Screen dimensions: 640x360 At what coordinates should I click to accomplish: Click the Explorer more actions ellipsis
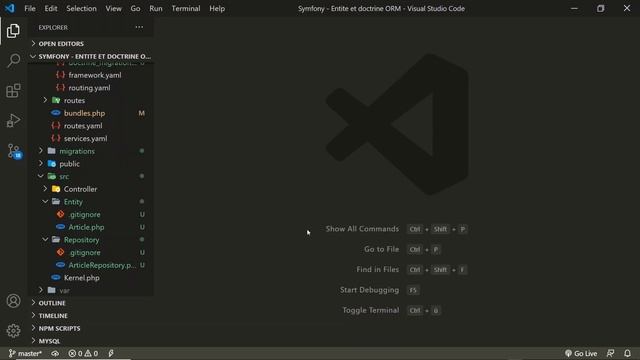point(139,27)
